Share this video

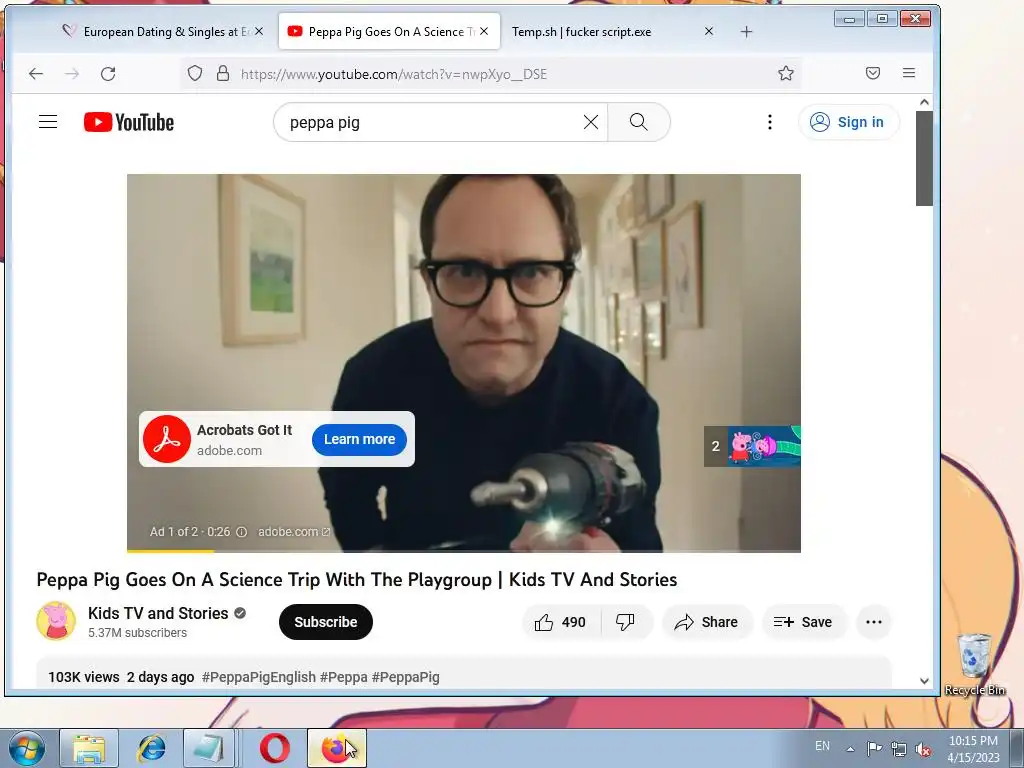(x=707, y=622)
